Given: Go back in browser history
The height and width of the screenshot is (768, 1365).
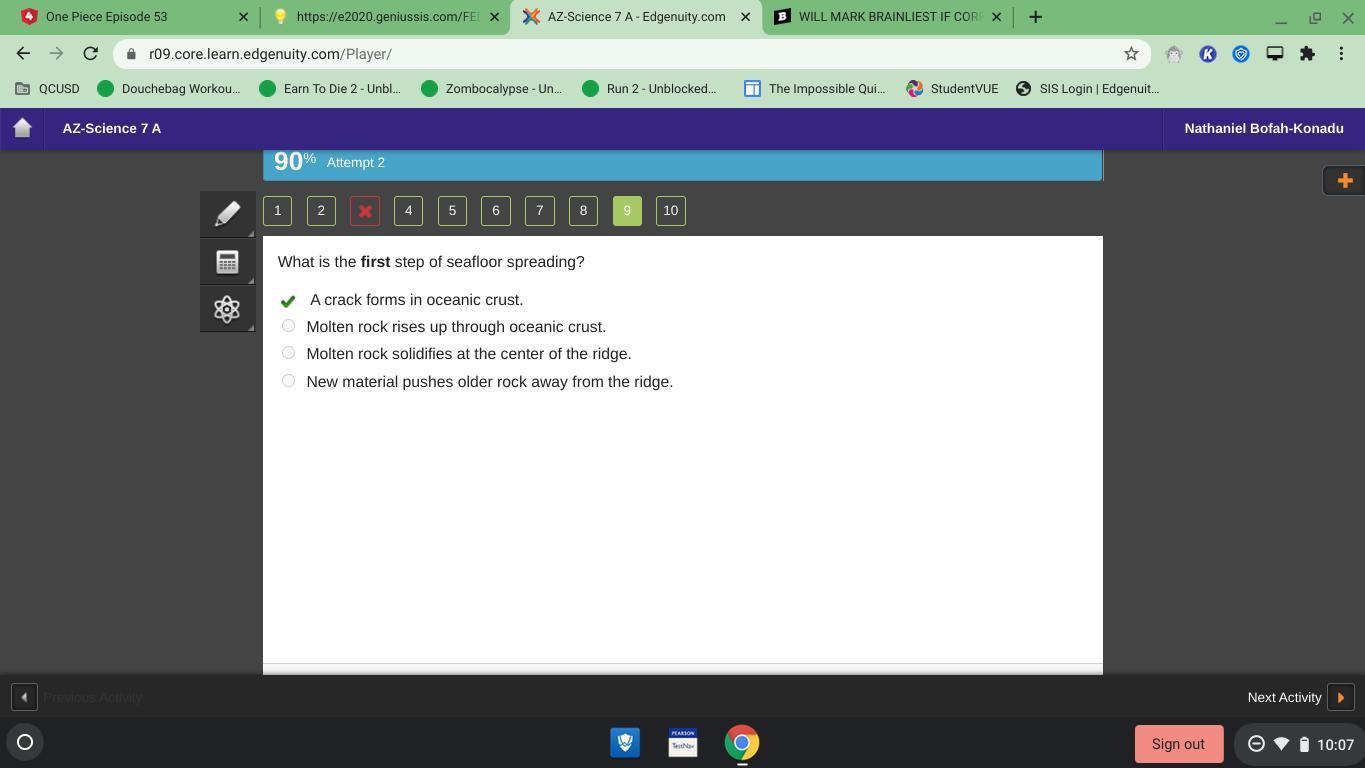Looking at the screenshot, I should [x=24, y=54].
